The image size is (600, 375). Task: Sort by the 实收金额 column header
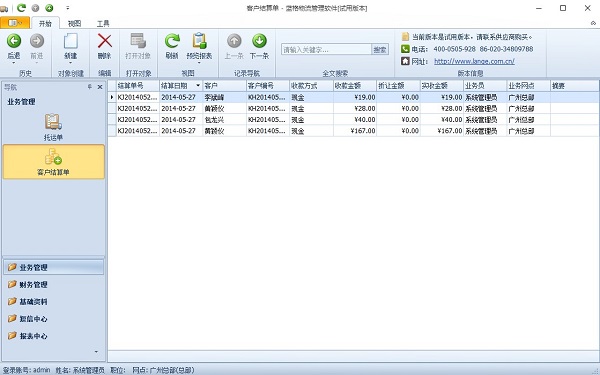[x=442, y=86]
